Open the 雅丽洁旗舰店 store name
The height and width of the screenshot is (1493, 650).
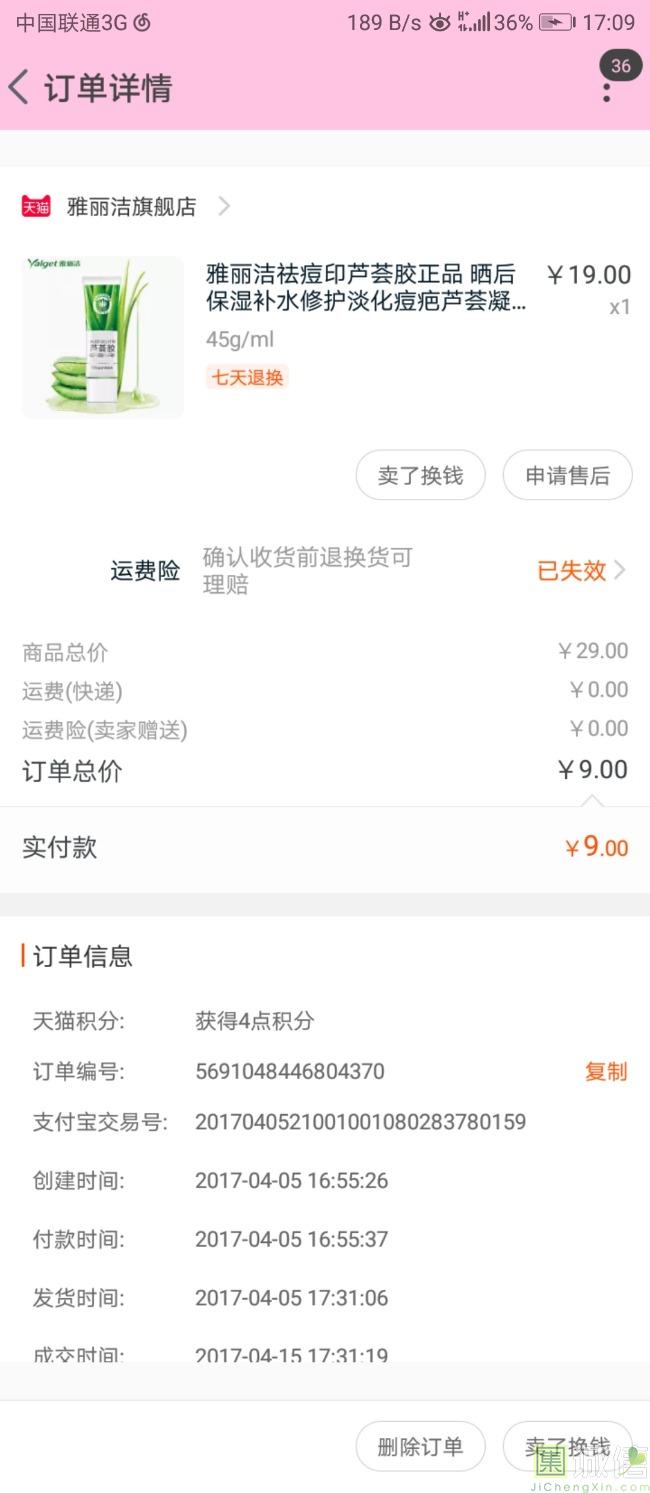click(131, 207)
